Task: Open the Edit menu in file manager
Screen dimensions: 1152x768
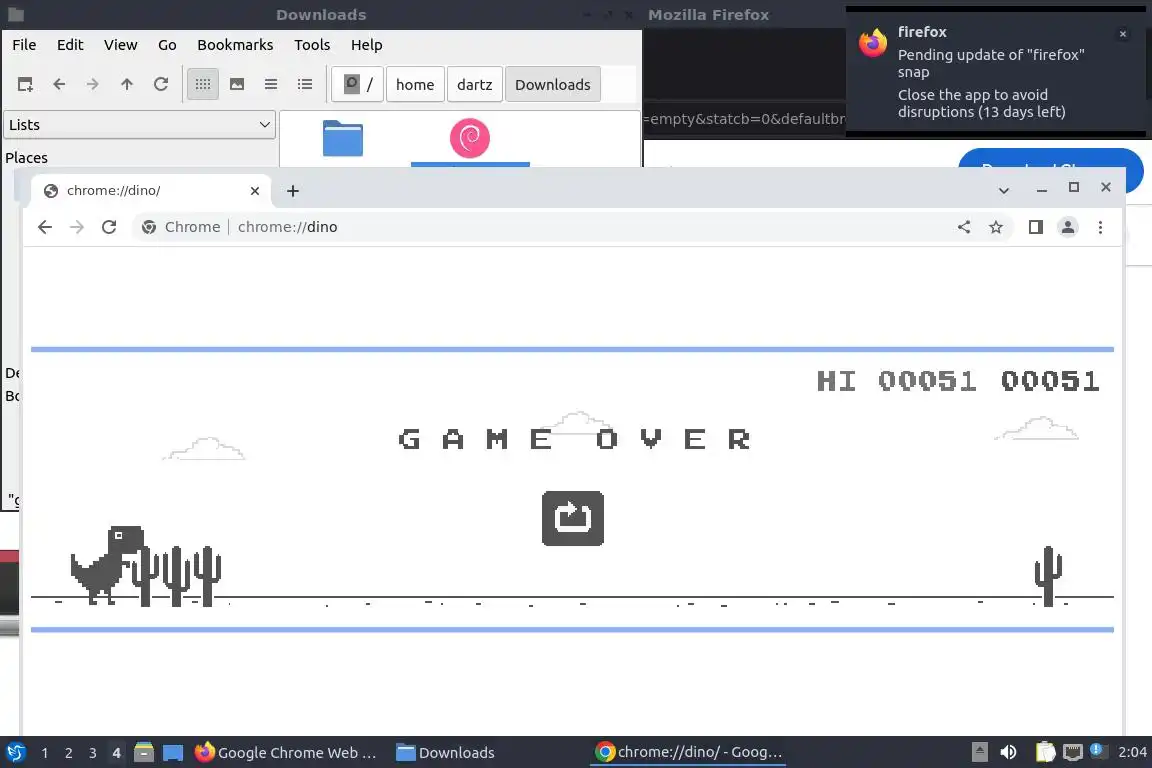Action: click(70, 45)
